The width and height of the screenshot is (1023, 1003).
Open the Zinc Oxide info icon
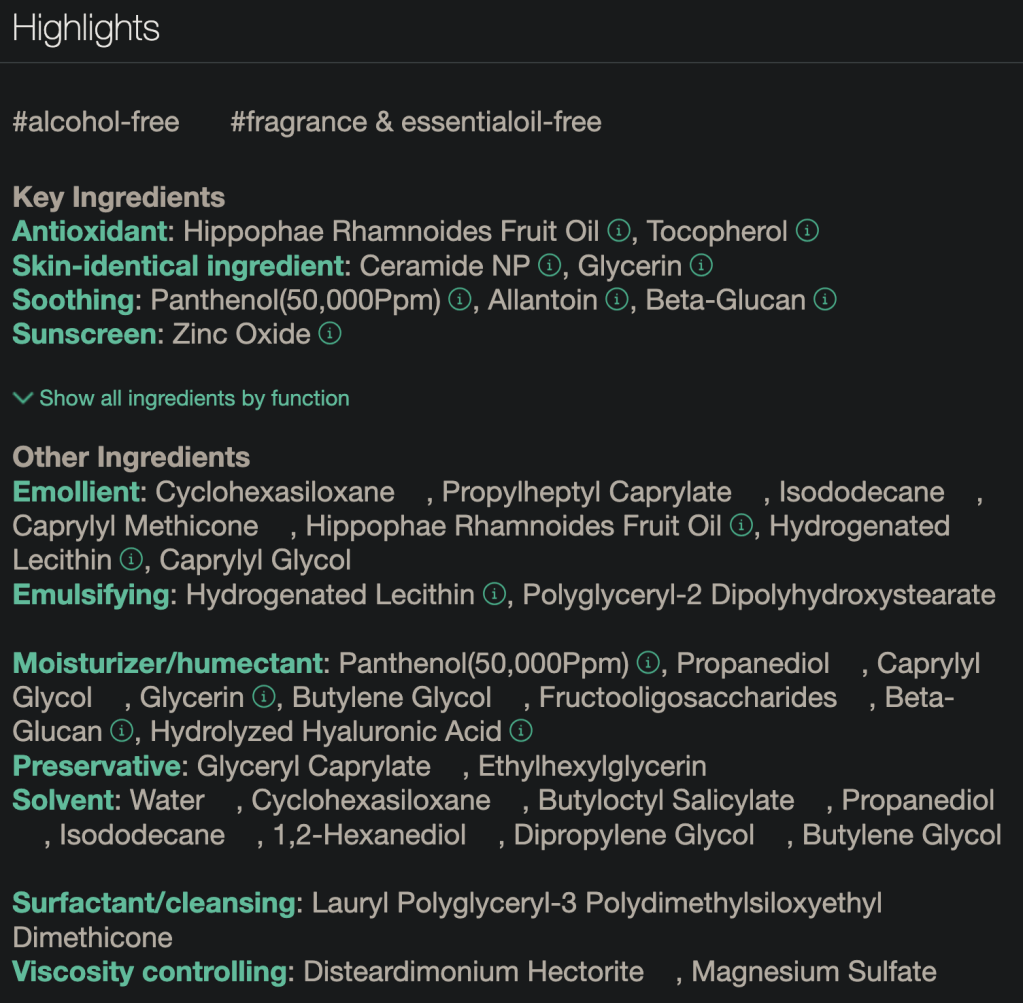click(x=330, y=334)
